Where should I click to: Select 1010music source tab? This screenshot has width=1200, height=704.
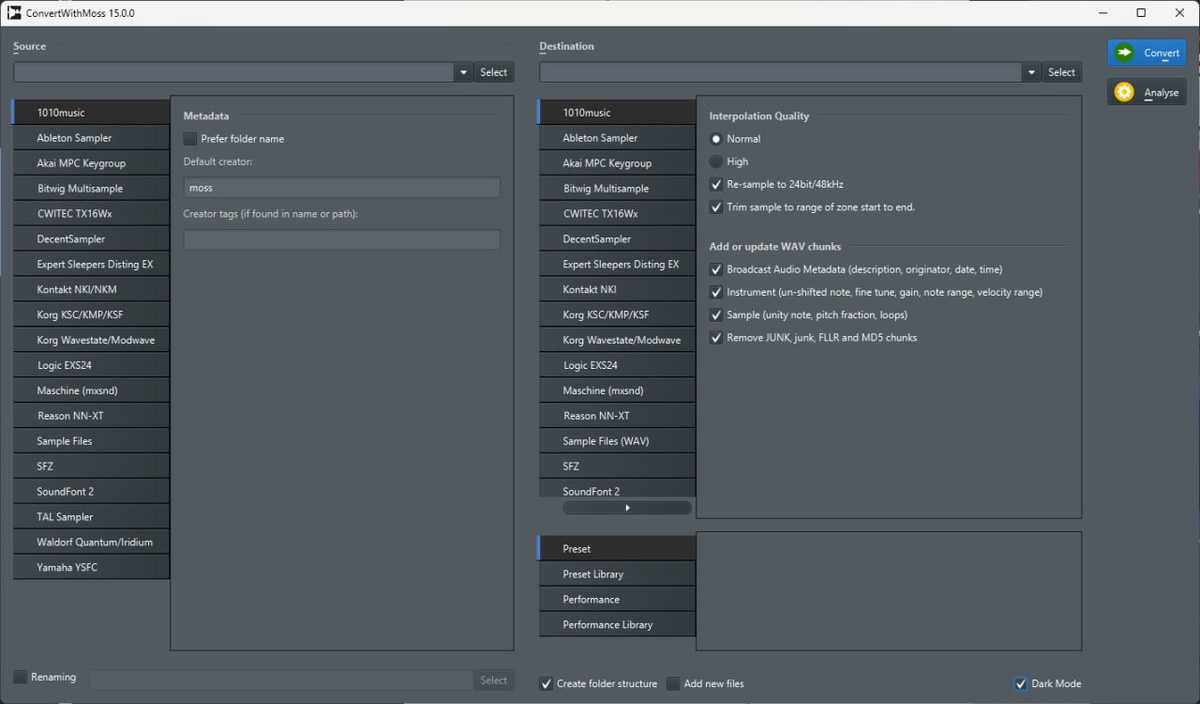click(92, 112)
